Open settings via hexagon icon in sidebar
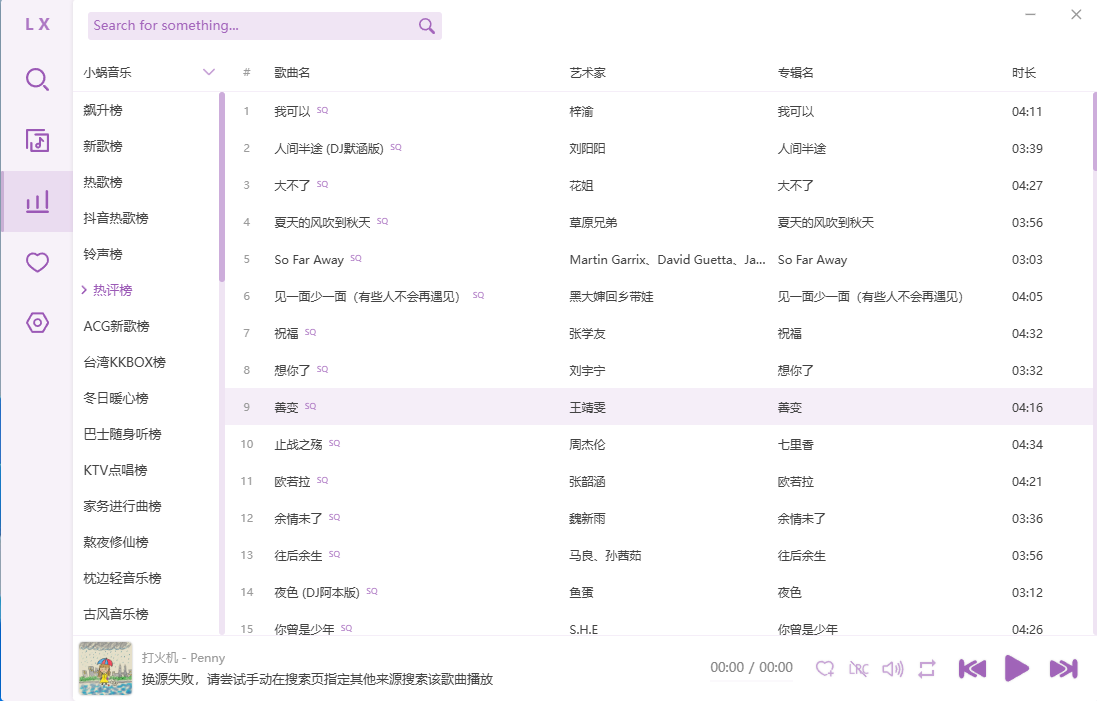Screen dimensions: 1097x701 tap(37, 323)
